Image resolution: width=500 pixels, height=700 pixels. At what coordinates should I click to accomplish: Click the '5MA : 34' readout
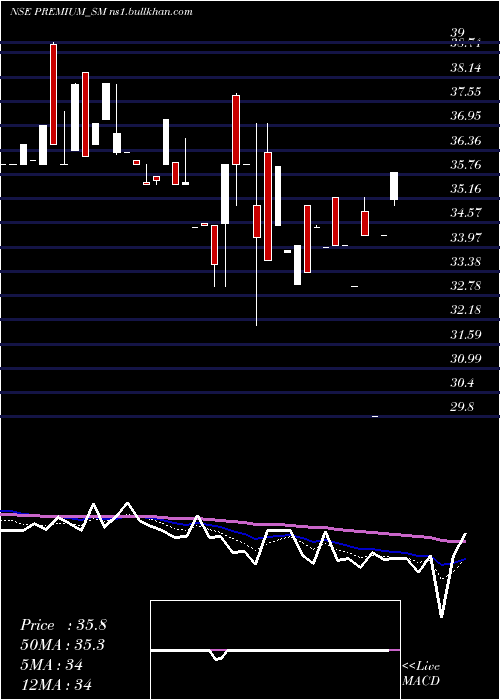[52, 665]
